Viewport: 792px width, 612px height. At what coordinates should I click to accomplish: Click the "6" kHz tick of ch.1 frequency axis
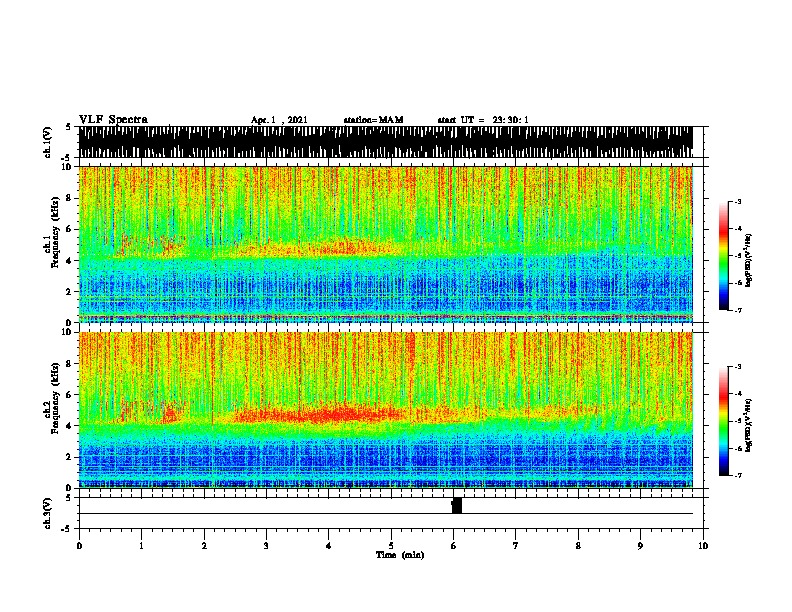point(70,229)
